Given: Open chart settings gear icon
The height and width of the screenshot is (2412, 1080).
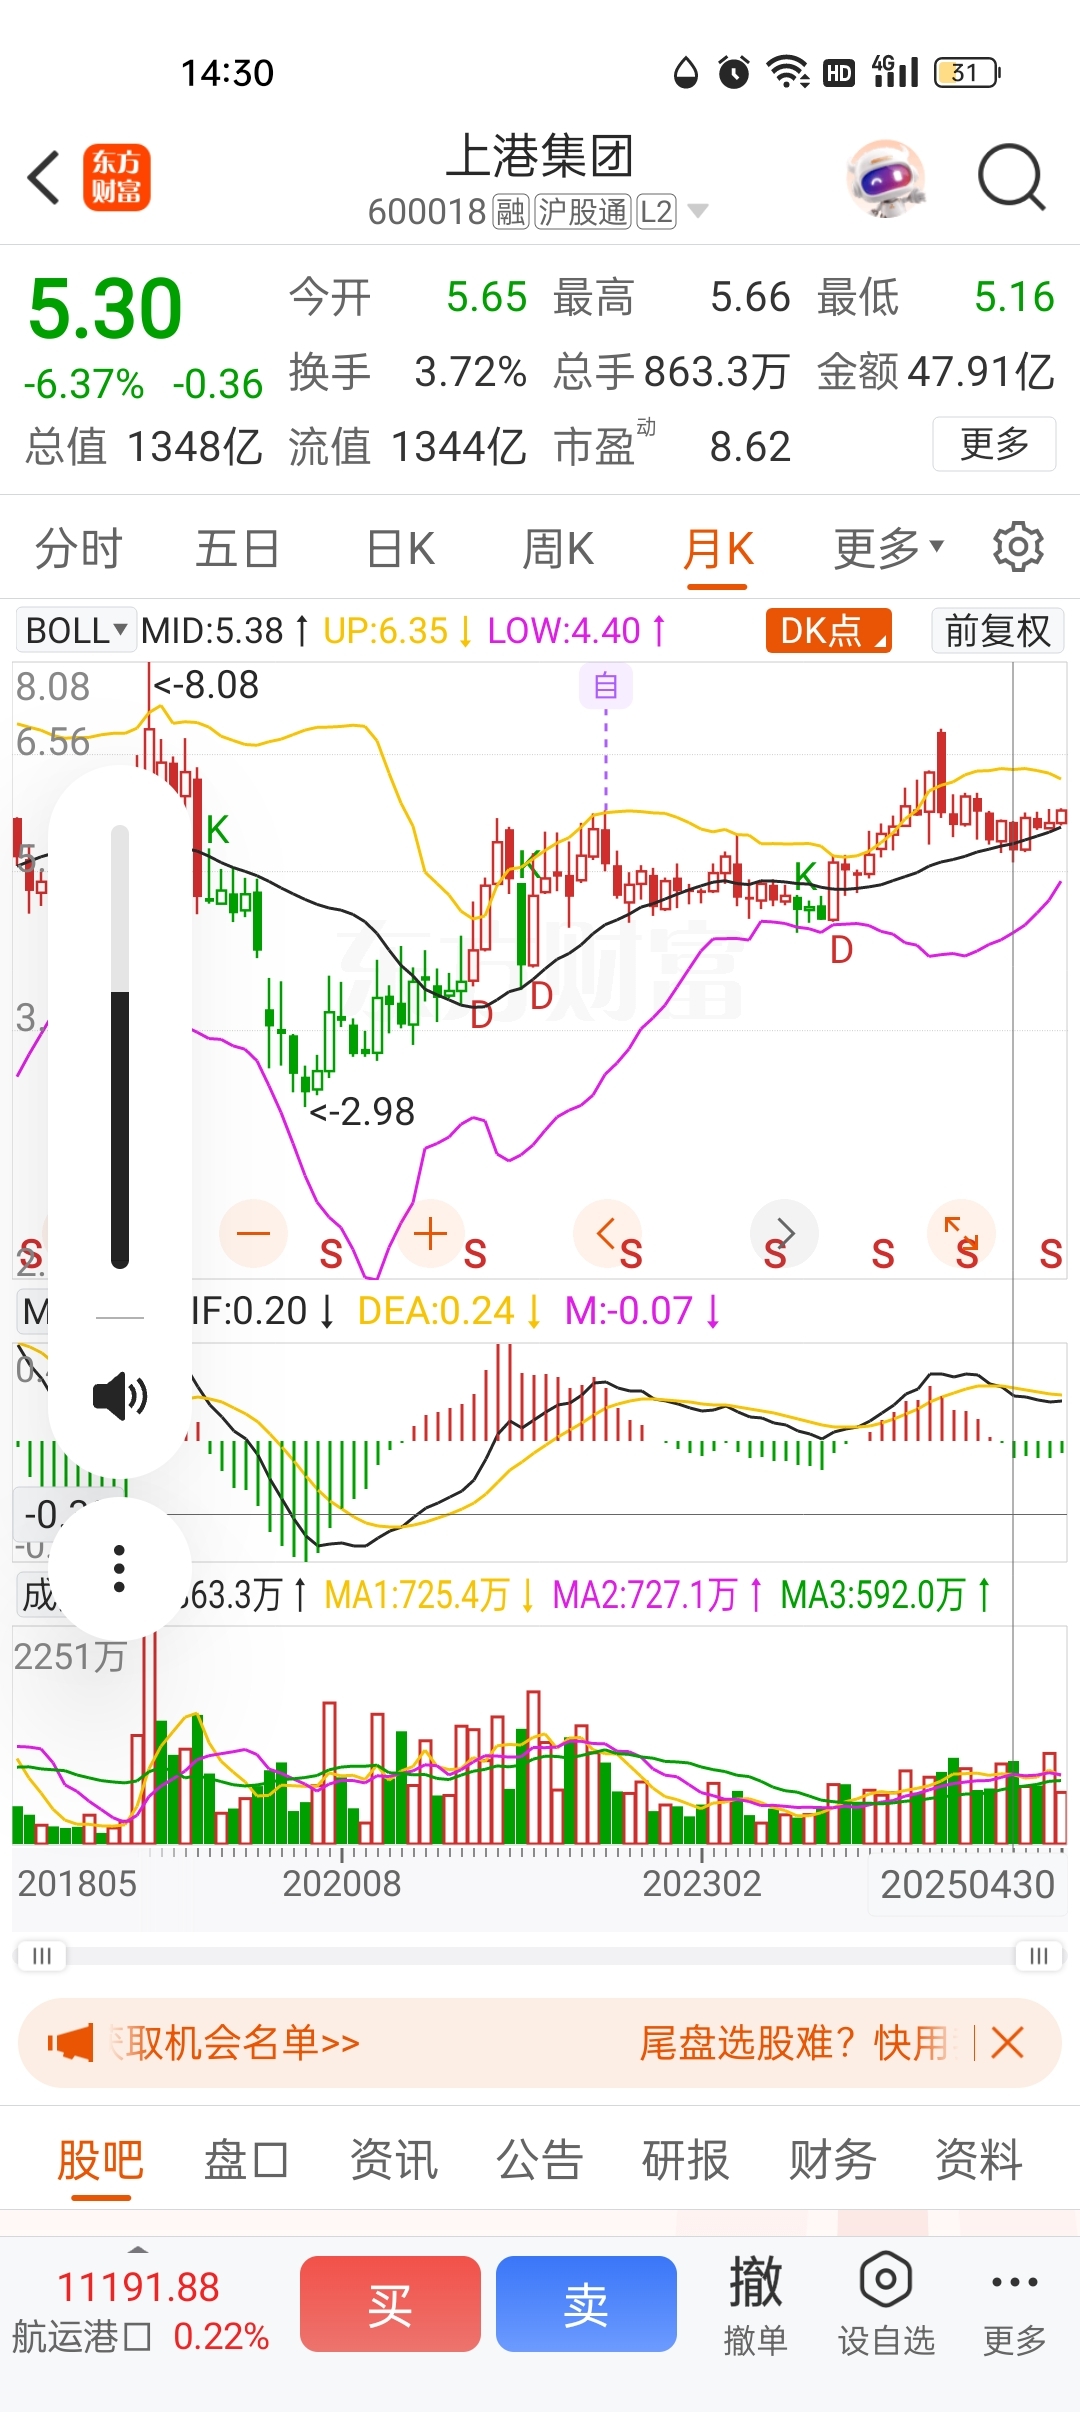Looking at the screenshot, I should (x=1018, y=546).
